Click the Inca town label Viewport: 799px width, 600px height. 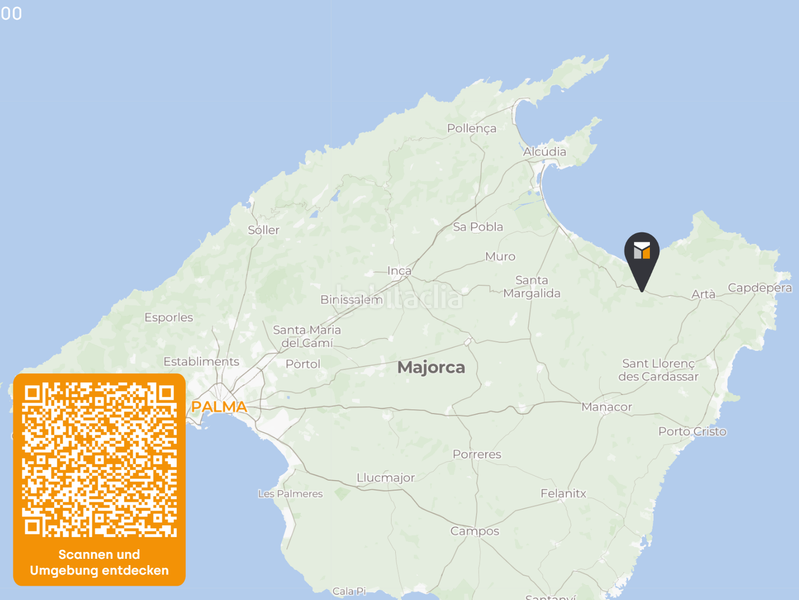[399, 271]
